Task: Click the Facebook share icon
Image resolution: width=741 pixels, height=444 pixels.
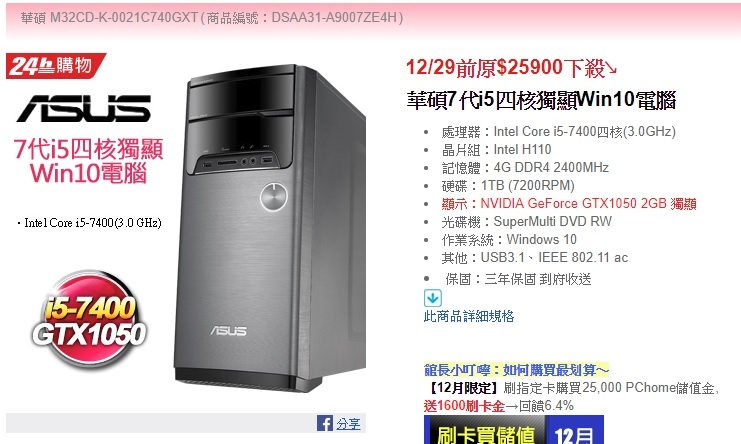Action: [325, 423]
